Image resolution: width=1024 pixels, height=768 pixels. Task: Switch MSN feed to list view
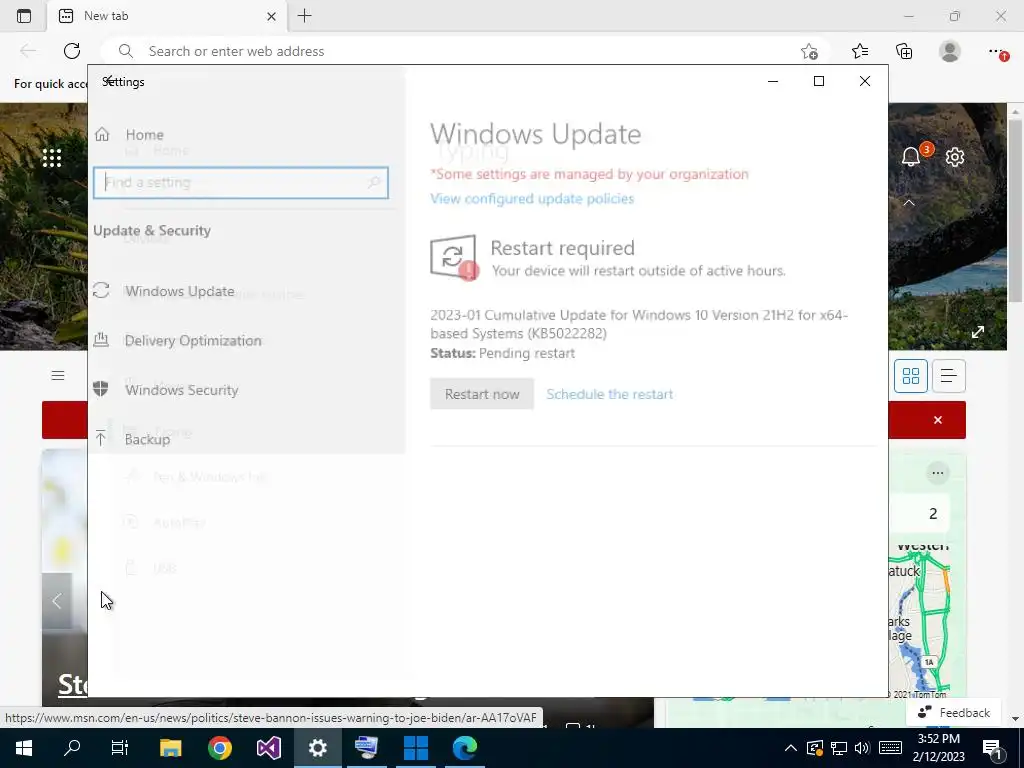pos(948,376)
